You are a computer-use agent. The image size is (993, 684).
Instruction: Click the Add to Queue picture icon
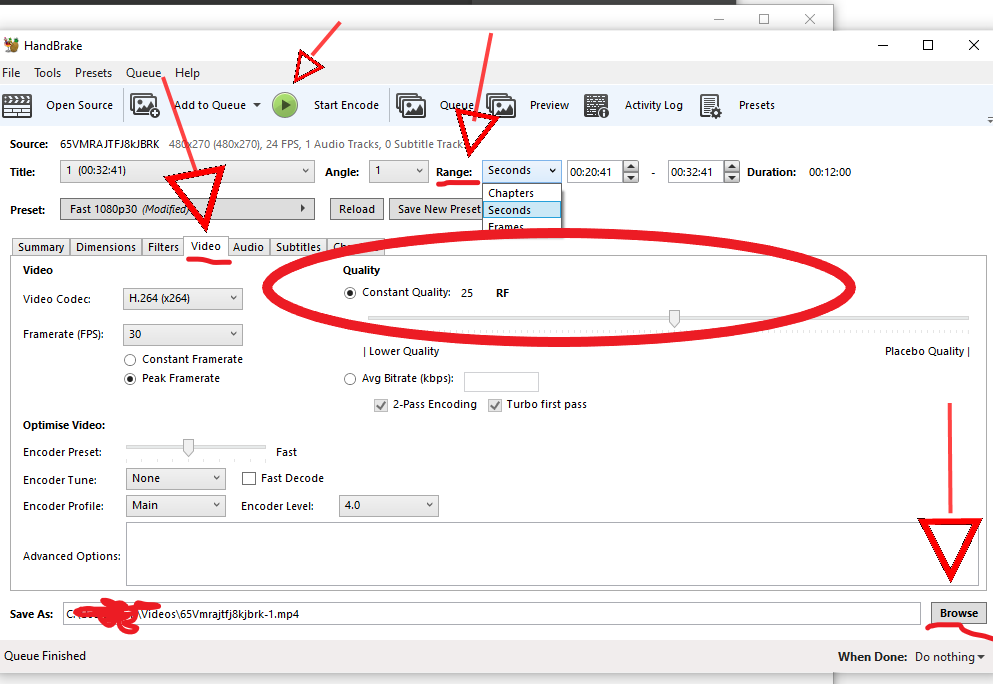point(144,105)
